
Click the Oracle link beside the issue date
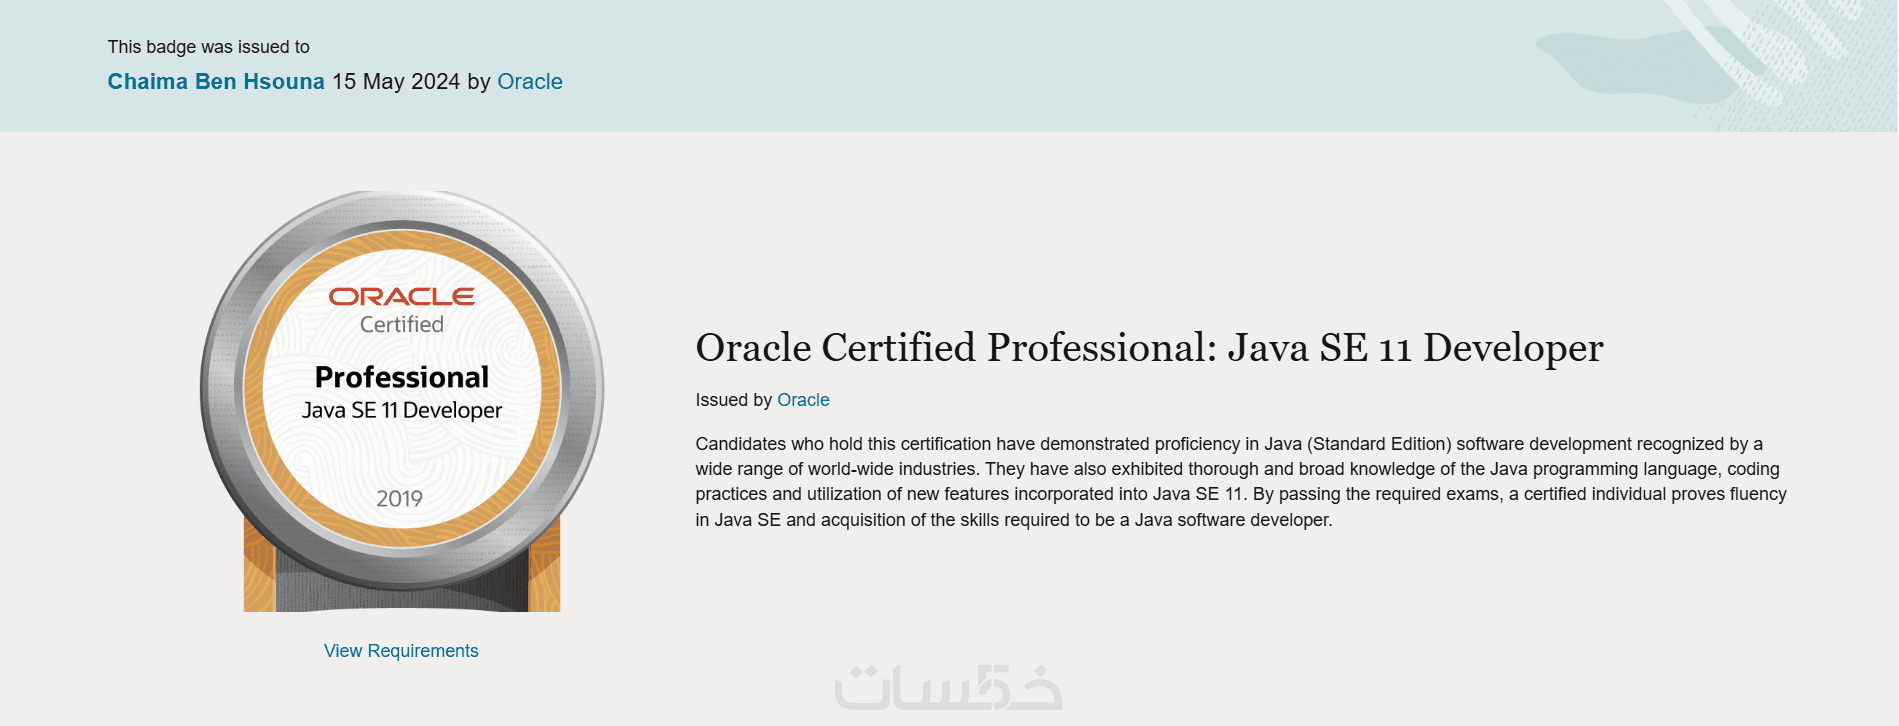pyautogui.click(x=530, y=82)
